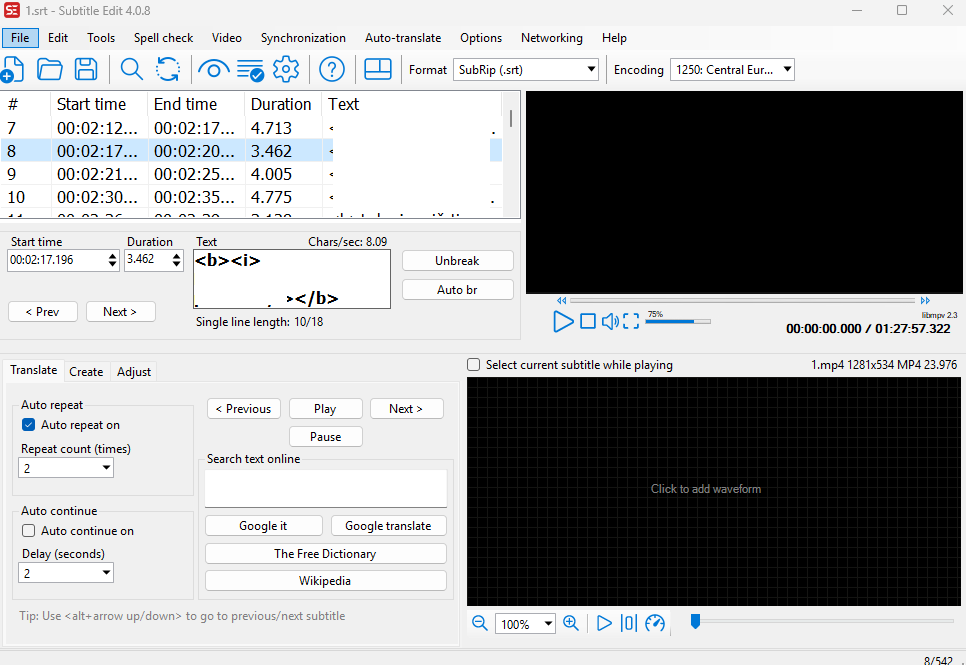Viewport: 966px width, 665px height.
Task: Click the New subtitle file icon
Action: [x=13, y=69]
